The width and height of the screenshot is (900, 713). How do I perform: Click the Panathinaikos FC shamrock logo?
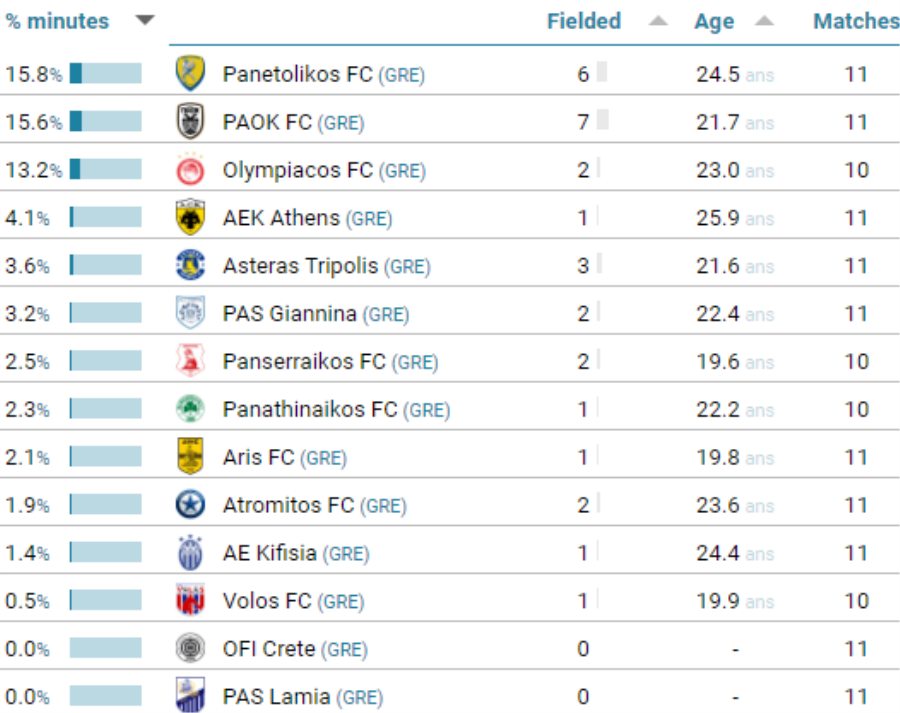point(190,410)
